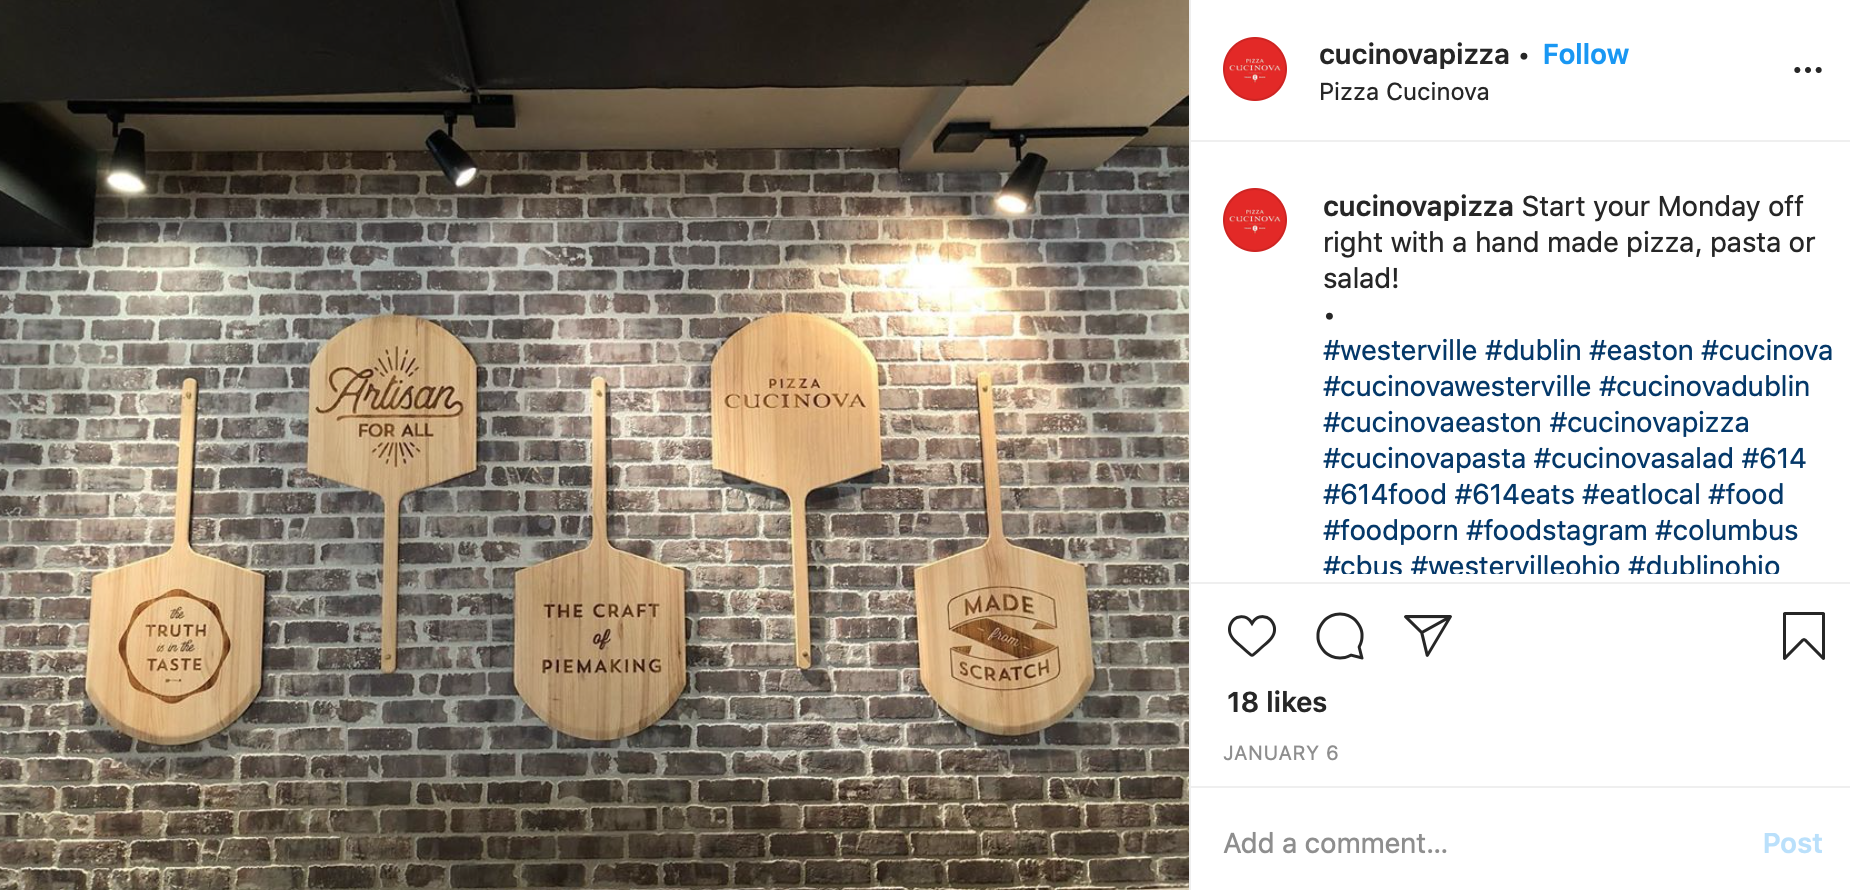Screen dimensions: 1850x890
Task: Open the three-dot more options menu
Action: (1807, 70)
